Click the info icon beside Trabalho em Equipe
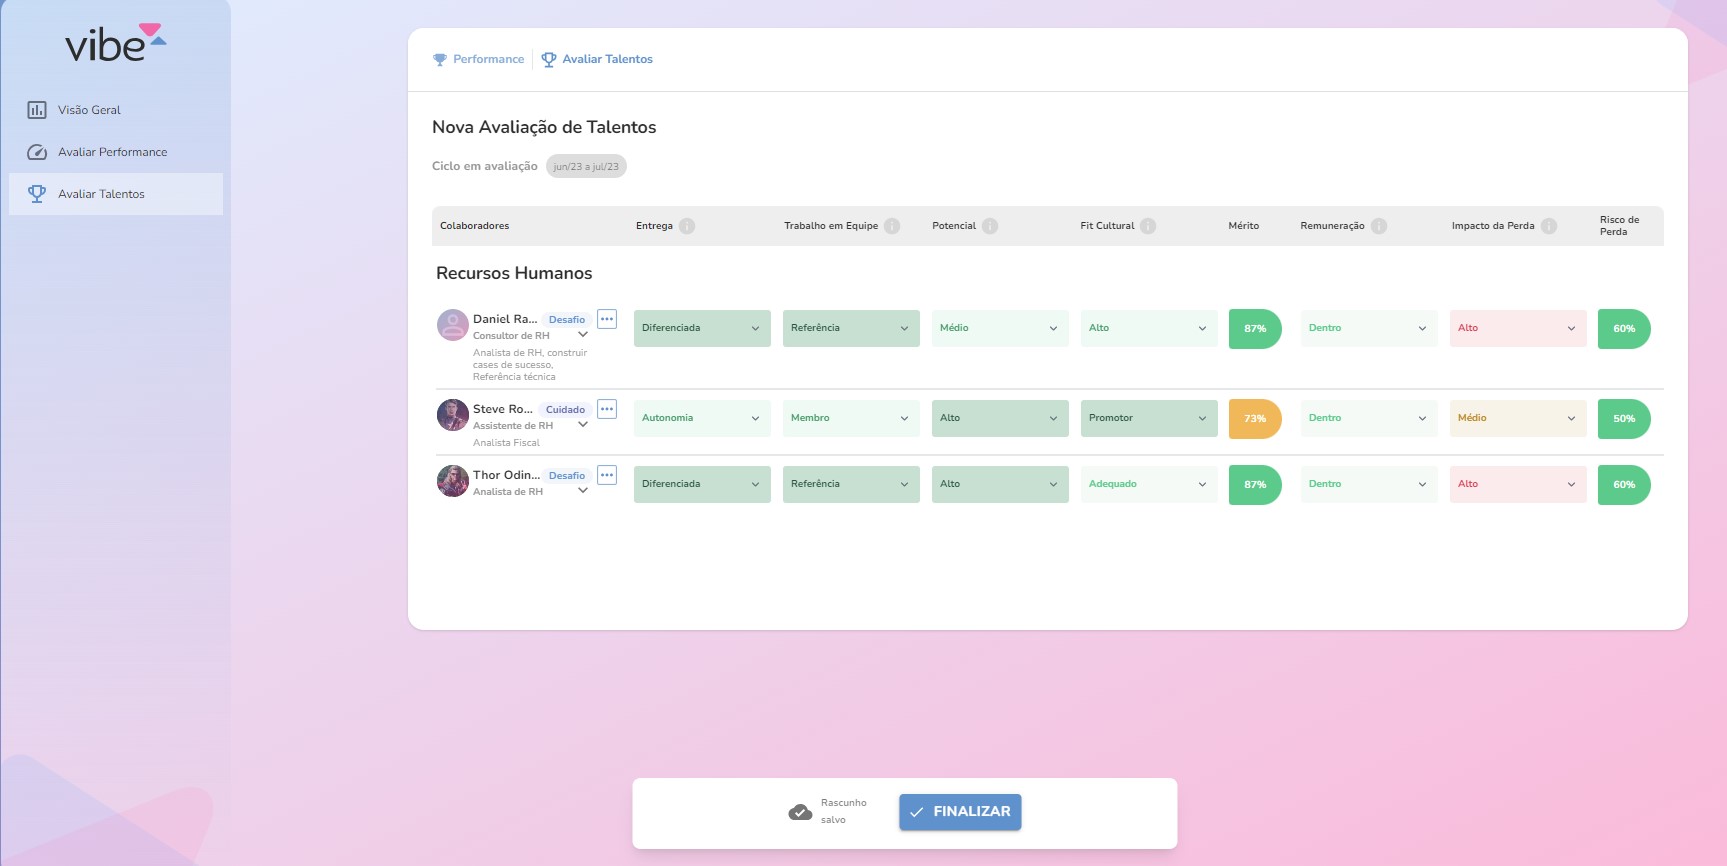 click(892, 226)
